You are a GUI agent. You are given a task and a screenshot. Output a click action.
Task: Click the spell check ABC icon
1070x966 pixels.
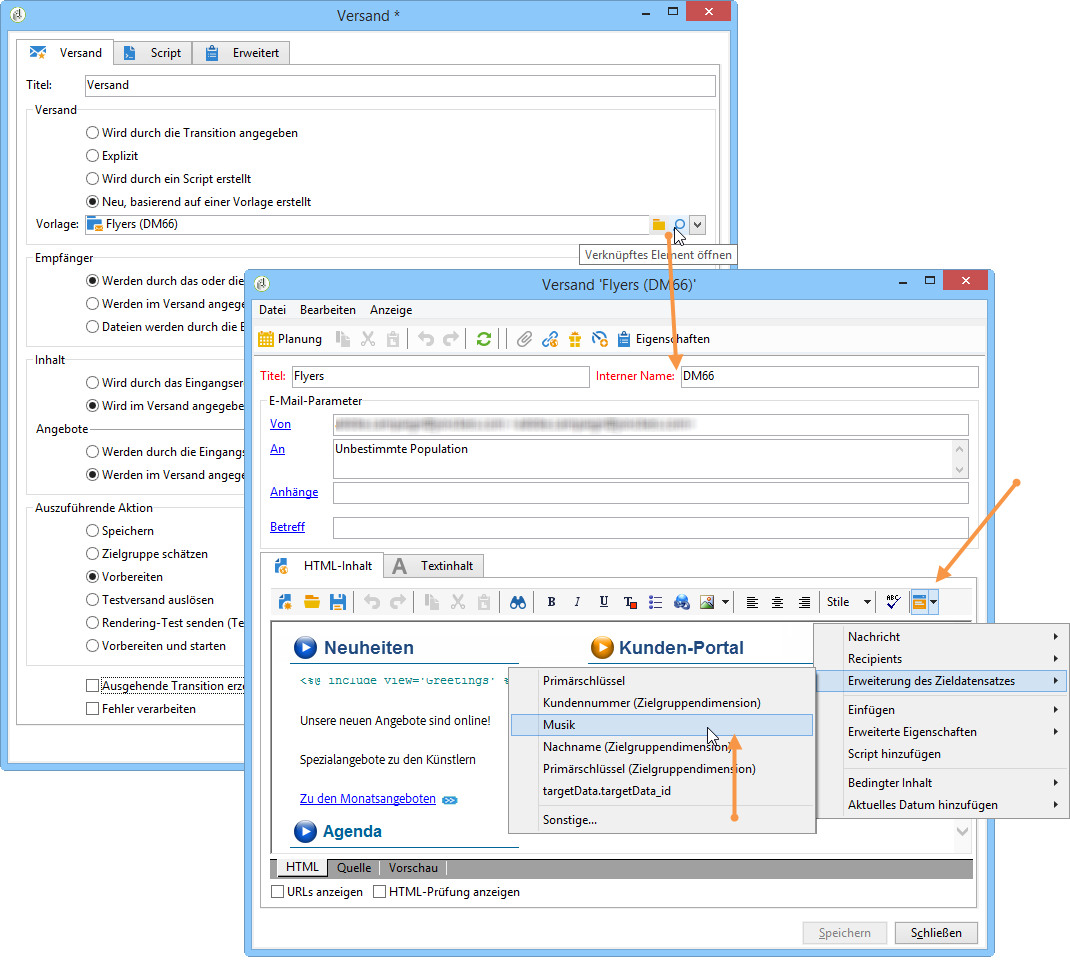click(893, 602)
